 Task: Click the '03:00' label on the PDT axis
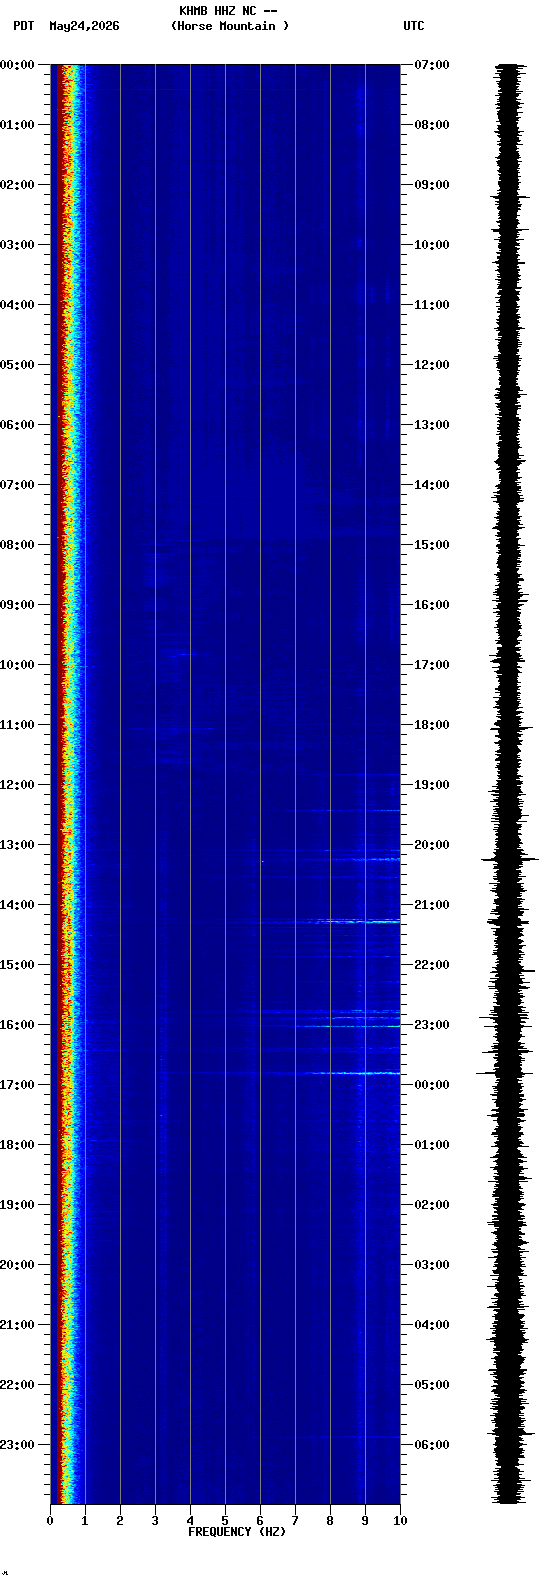pyautogui.click(x=17, y=245)
